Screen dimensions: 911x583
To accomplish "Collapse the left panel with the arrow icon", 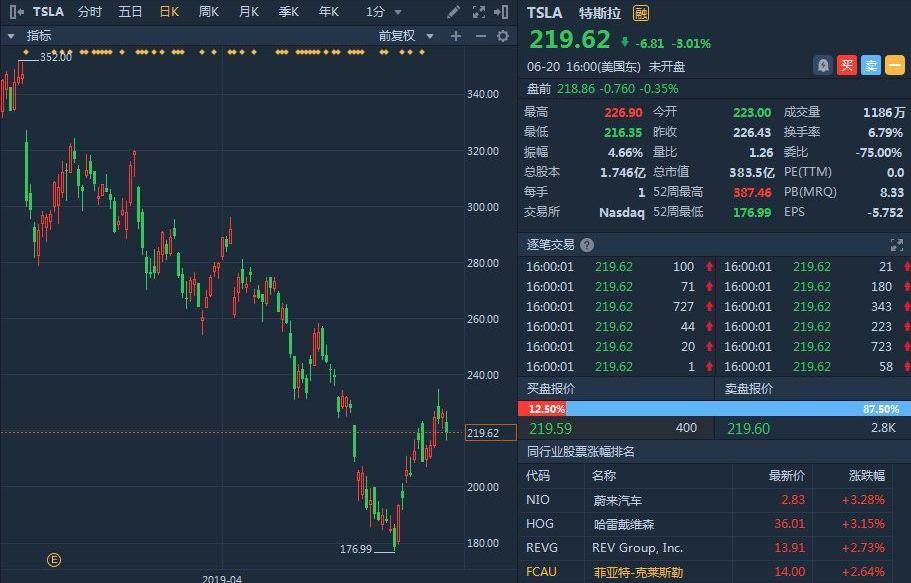I will point(16,12).
